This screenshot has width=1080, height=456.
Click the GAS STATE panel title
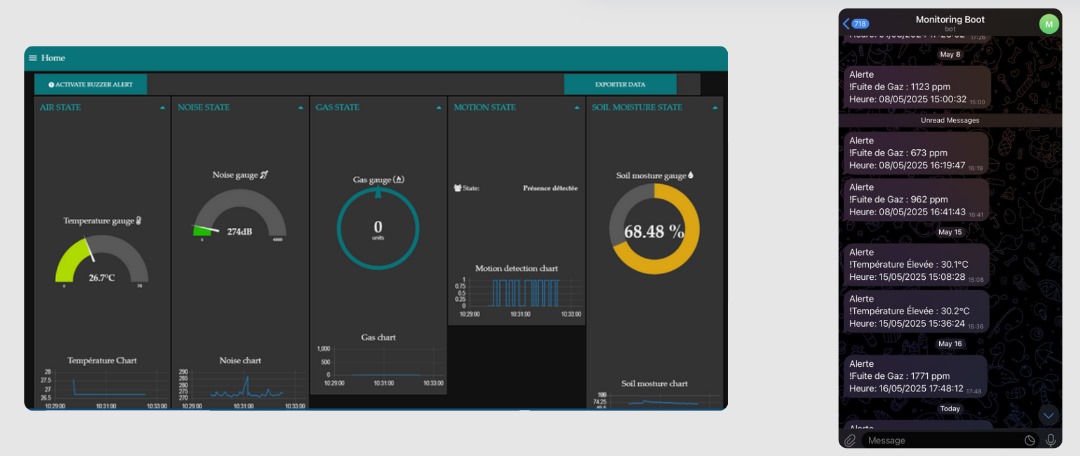point(338,107)
